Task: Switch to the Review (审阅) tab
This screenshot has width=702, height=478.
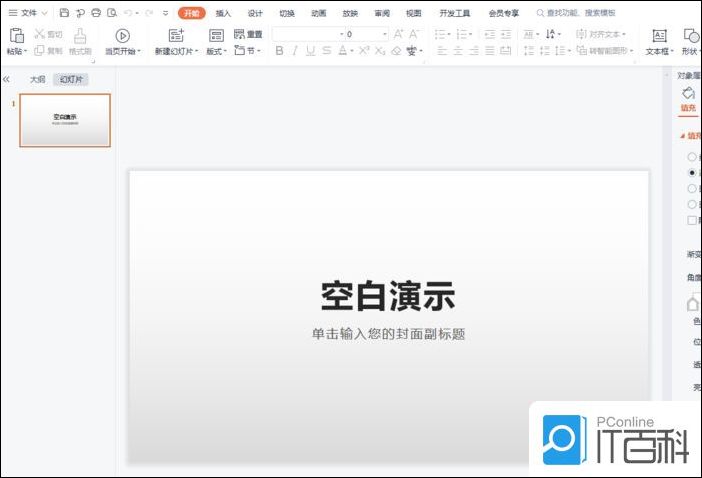Action: [382, 13]
